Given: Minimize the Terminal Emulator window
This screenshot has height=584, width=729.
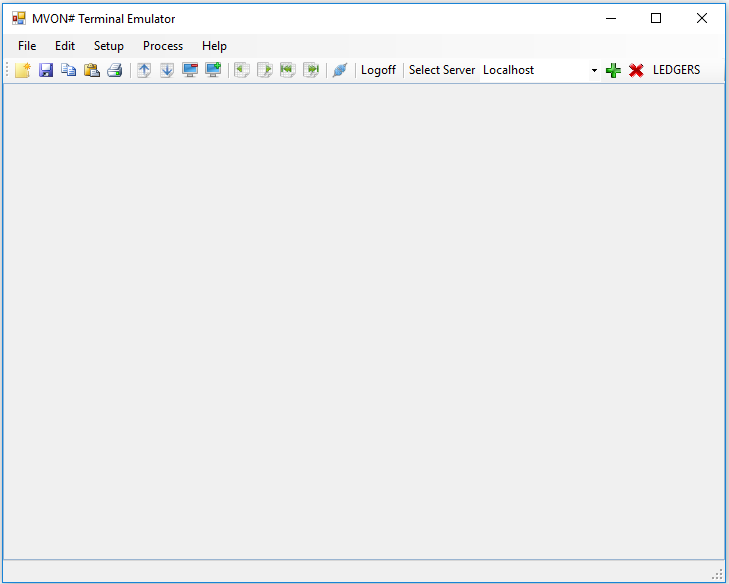Looking at the screenshot, I should [611, 19].
